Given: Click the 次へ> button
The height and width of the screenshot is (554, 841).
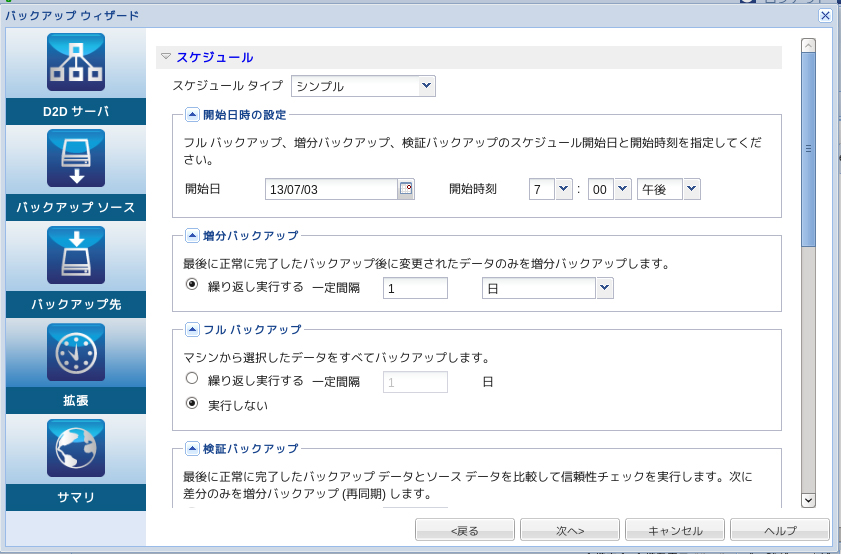Looking at the screenshot, I should [567, 529].
